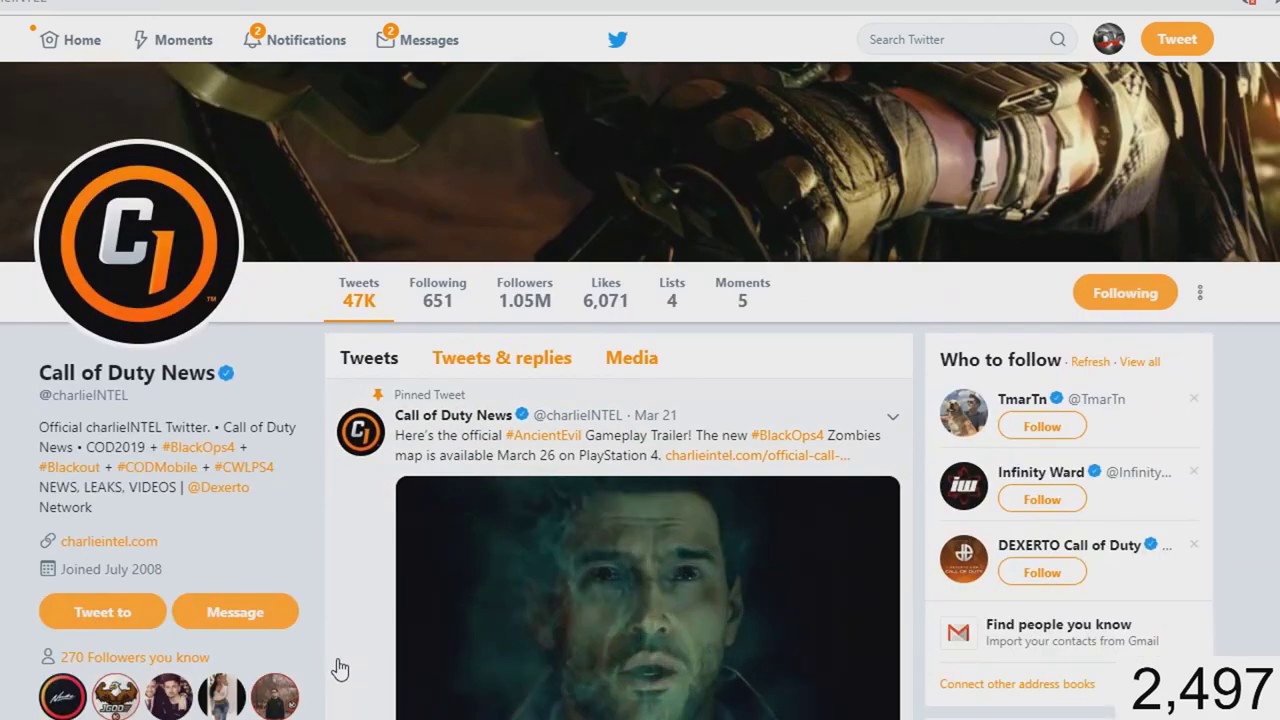Click the calendar icon beside Joined July 2008
This screenshot has height=720, width=1280.
click(x=47, y=569)
